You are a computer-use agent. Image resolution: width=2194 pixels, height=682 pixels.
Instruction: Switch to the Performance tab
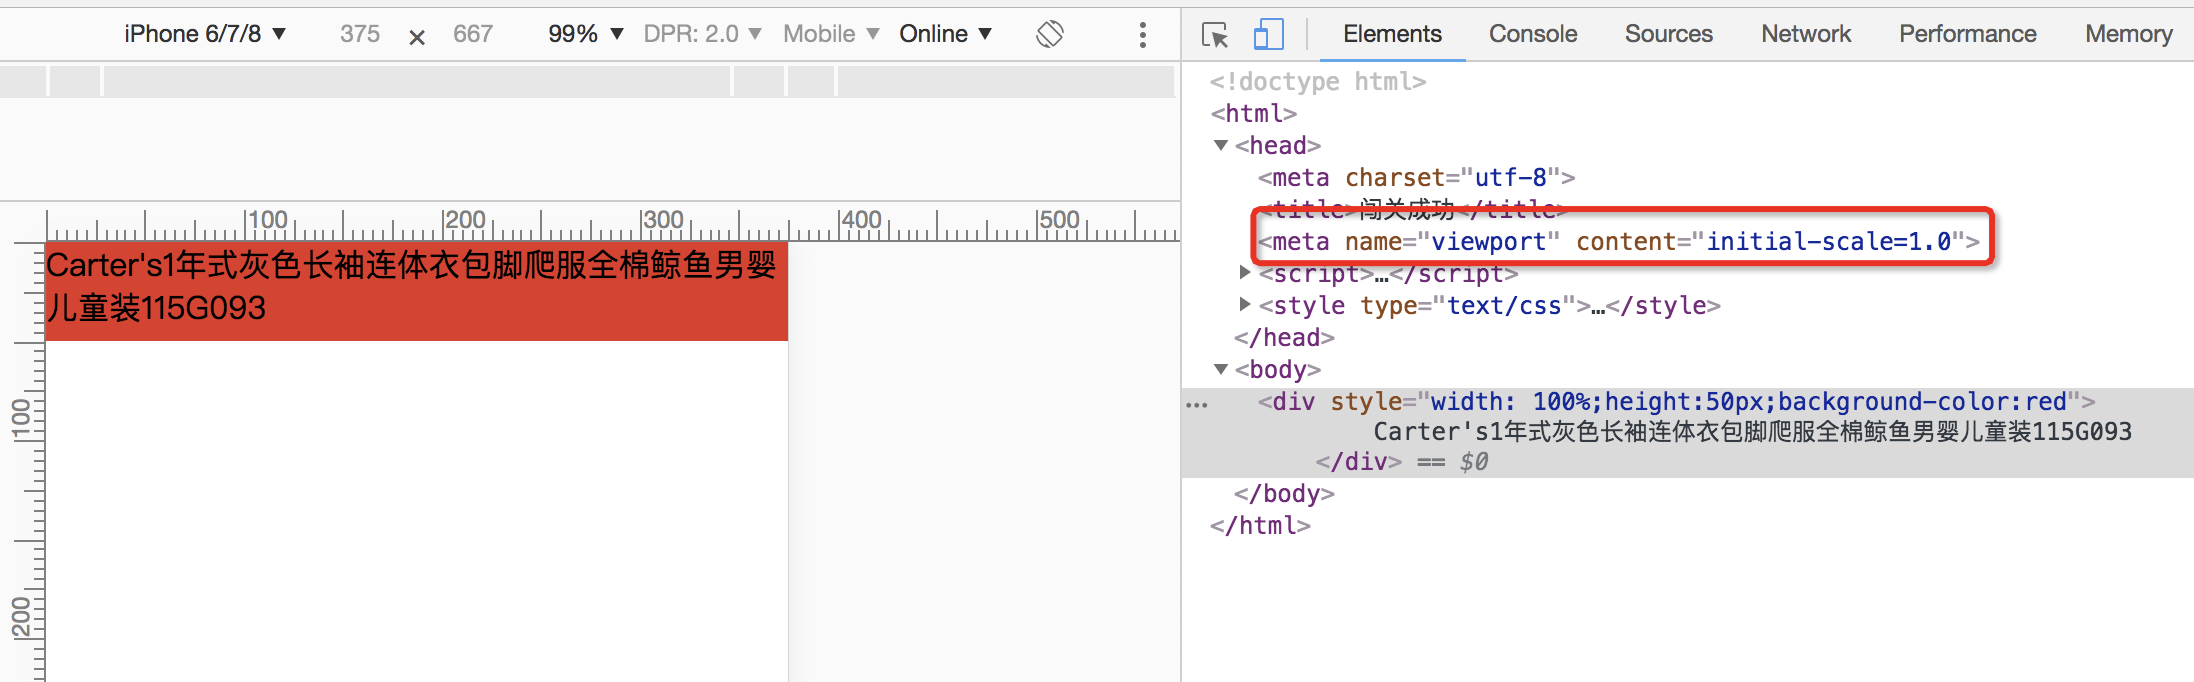tap(1967, 34)
